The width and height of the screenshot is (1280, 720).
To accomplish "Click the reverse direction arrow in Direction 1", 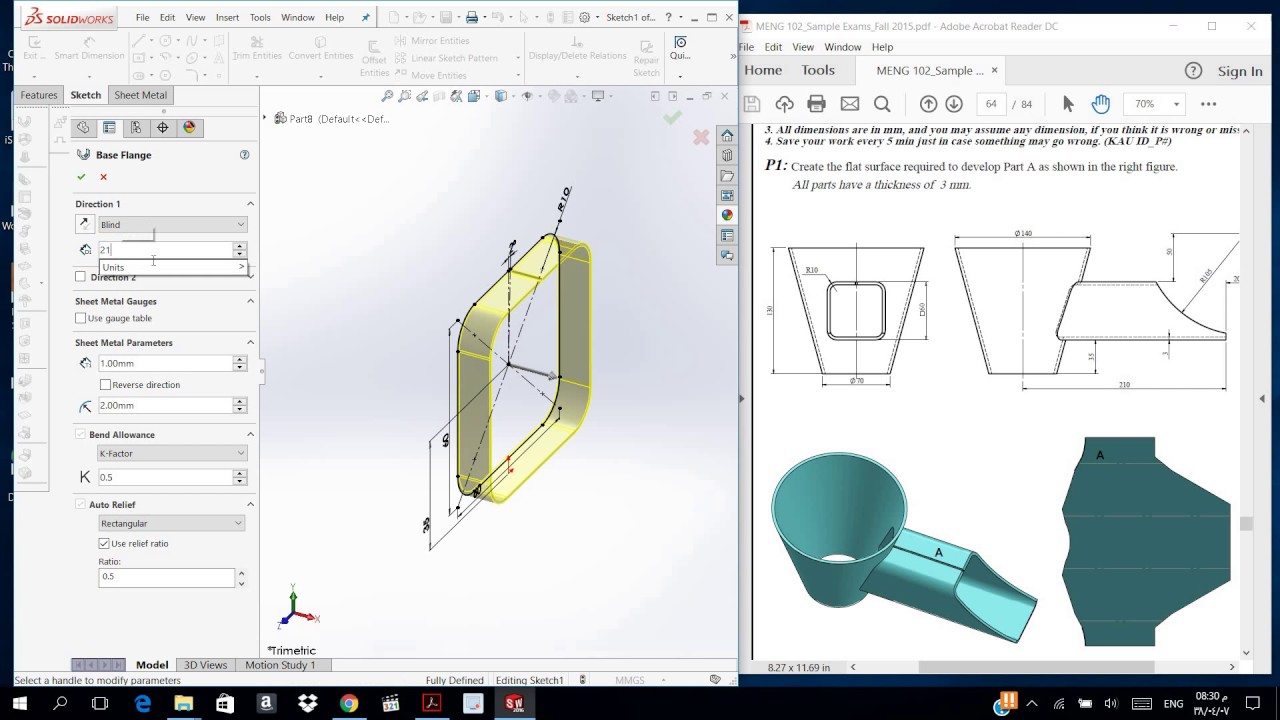I will click(x=84, y=224).
